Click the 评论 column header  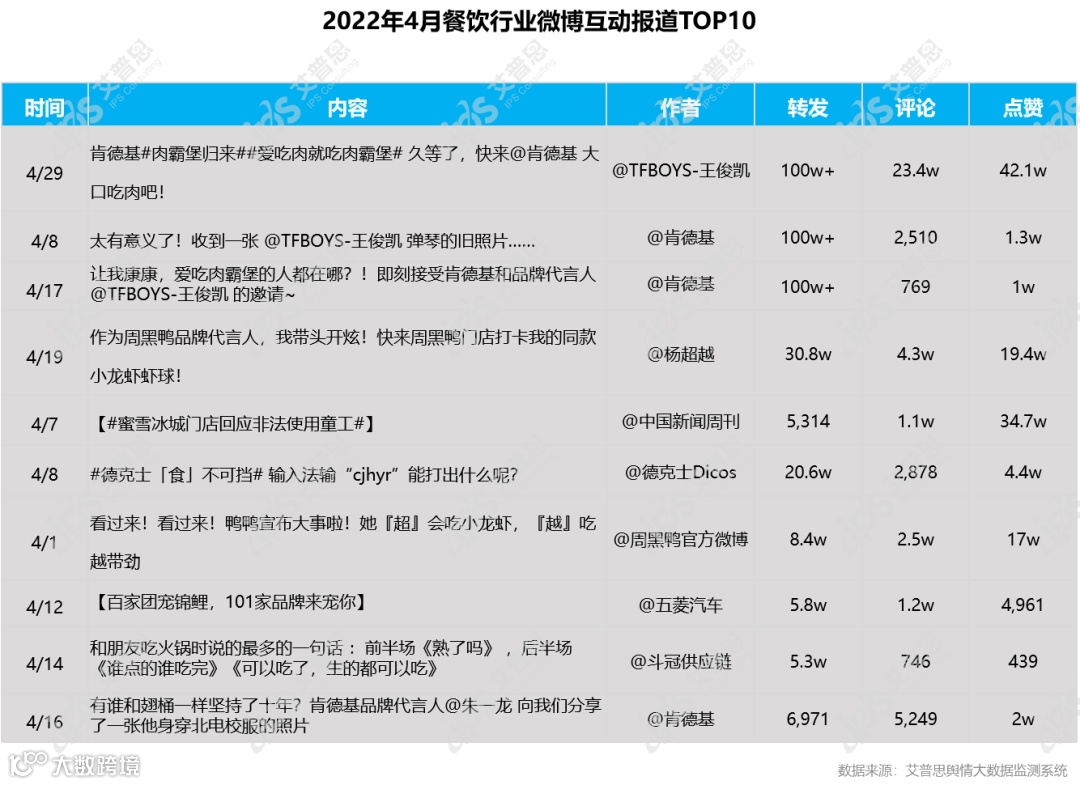(915, 107)
